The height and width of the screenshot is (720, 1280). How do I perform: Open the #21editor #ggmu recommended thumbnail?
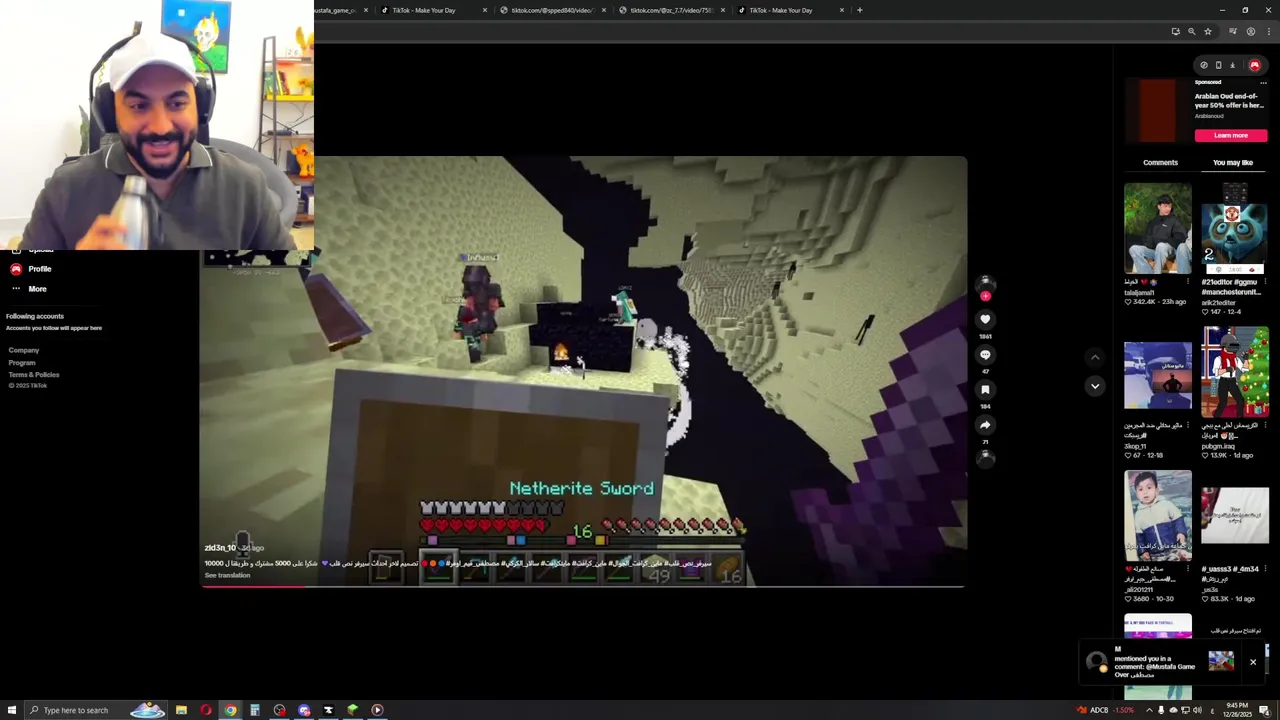point(1235,228)
